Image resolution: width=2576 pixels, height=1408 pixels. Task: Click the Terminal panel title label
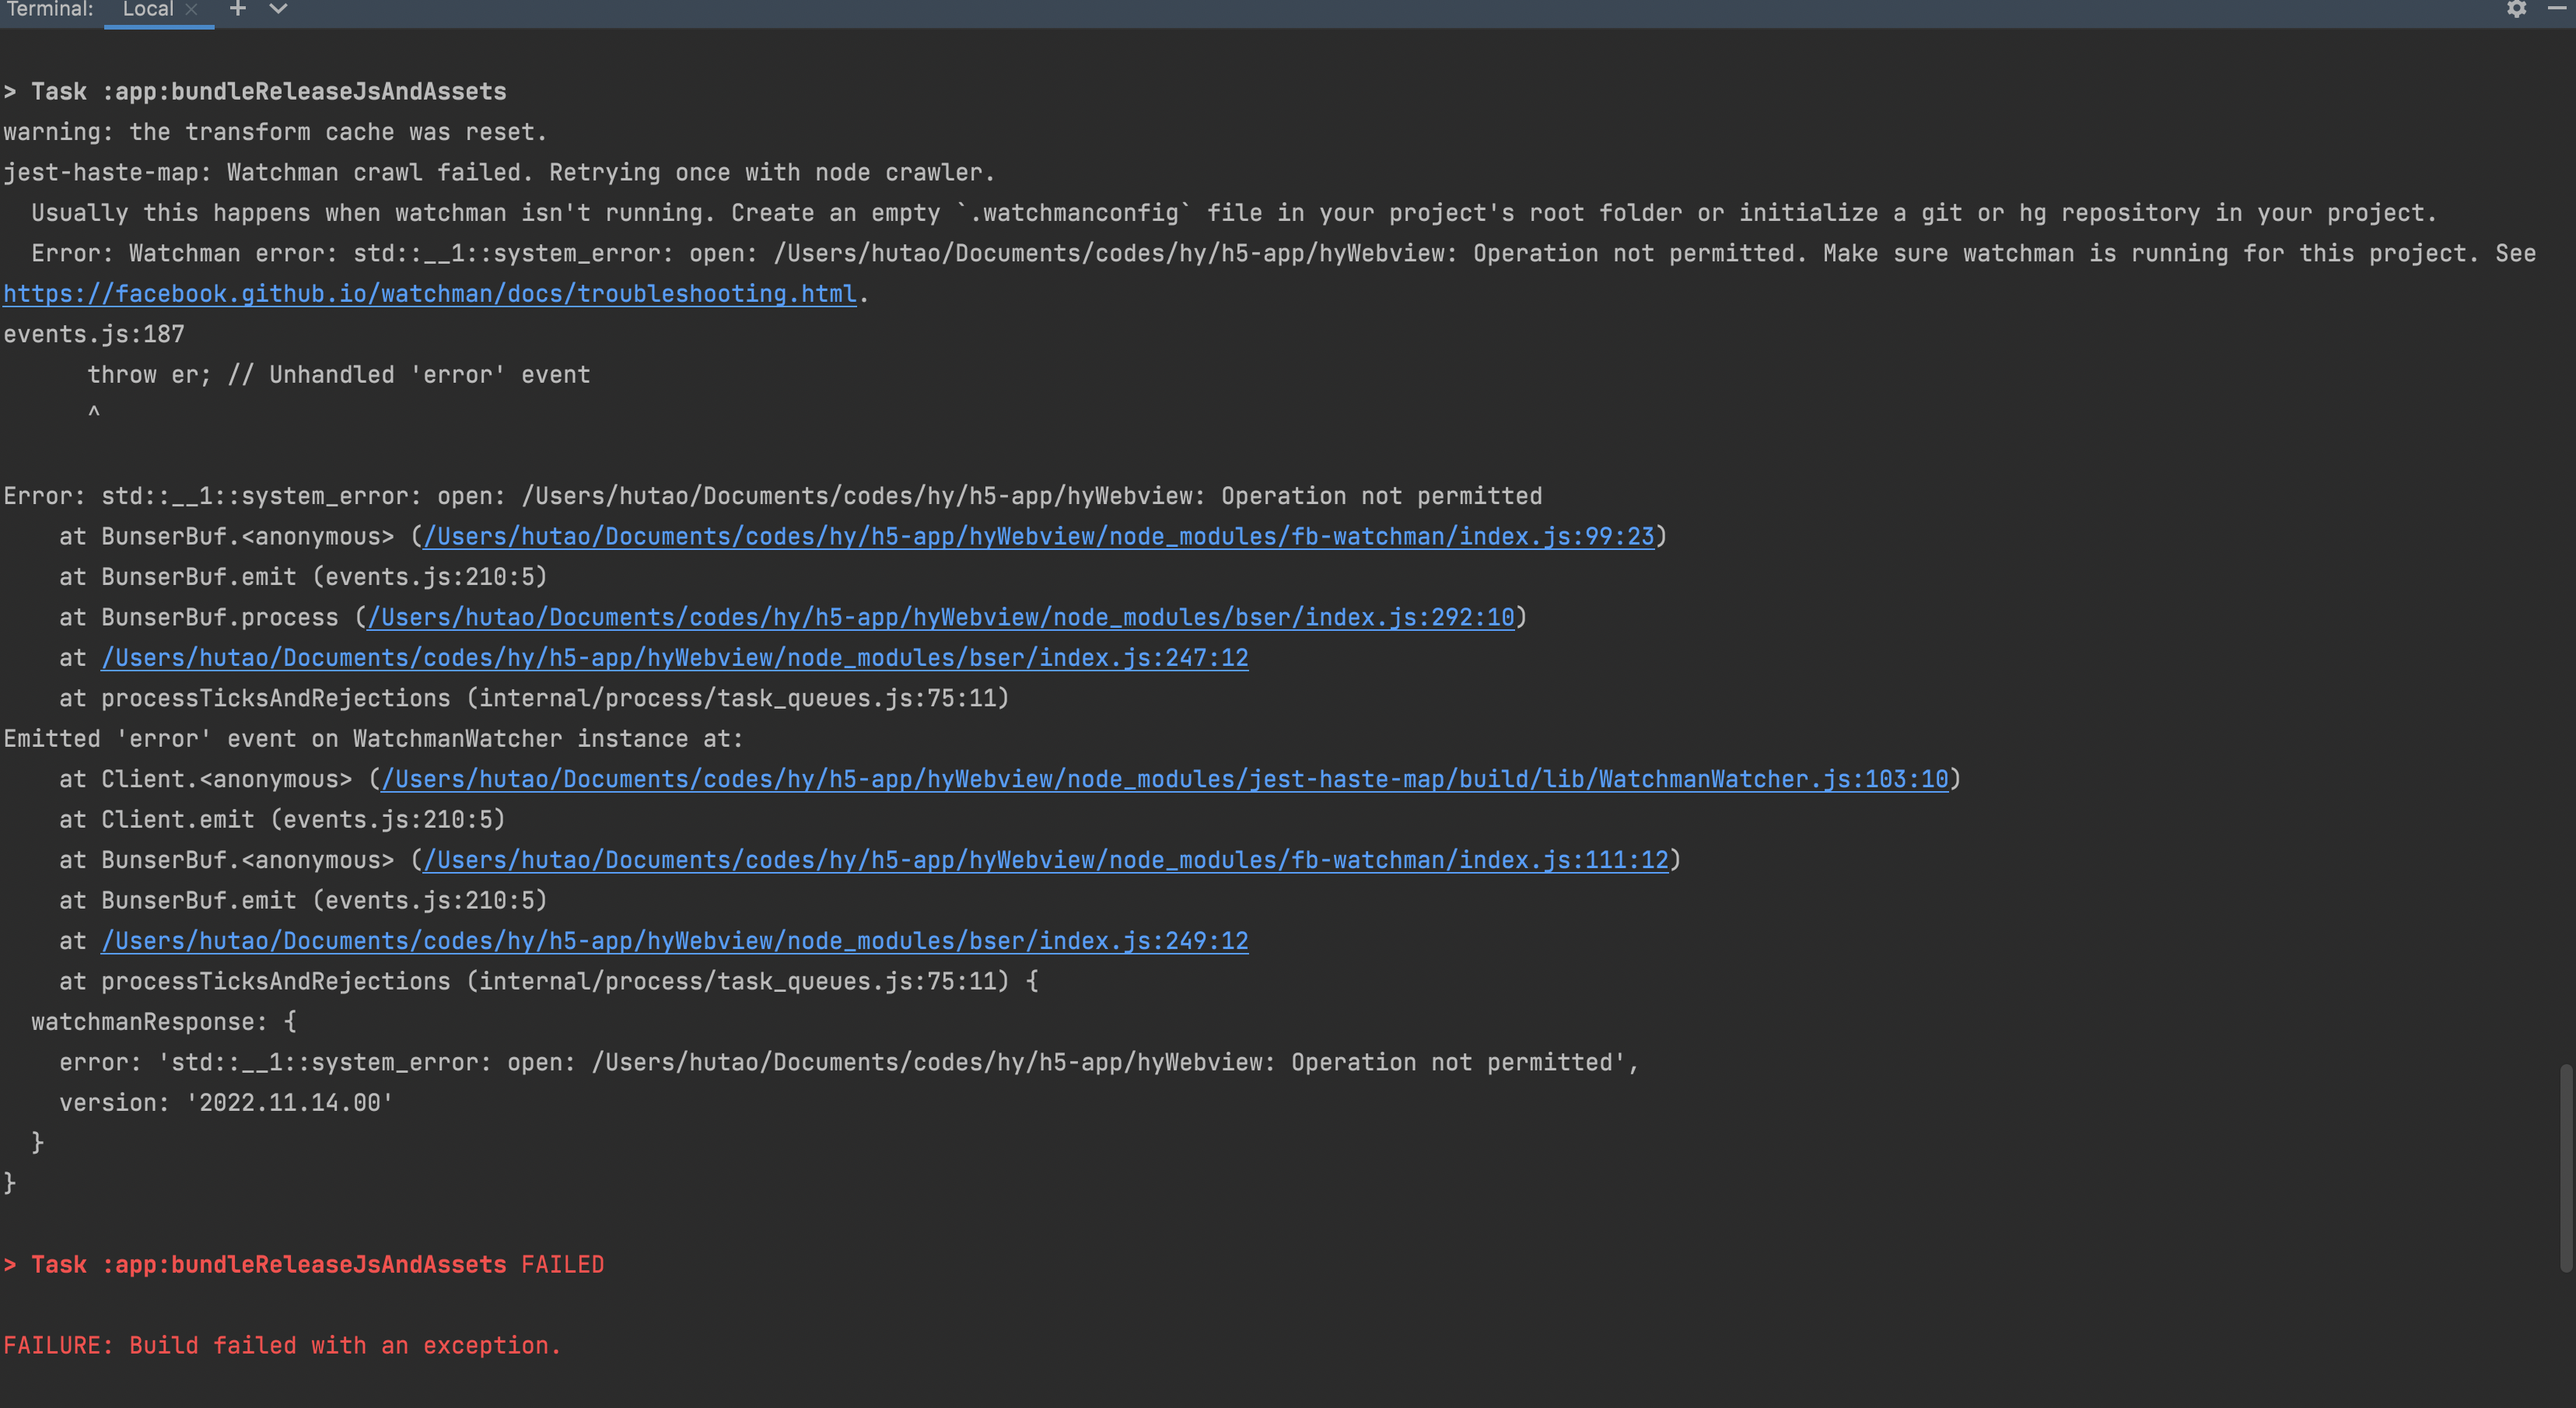(x=50, y=9)
